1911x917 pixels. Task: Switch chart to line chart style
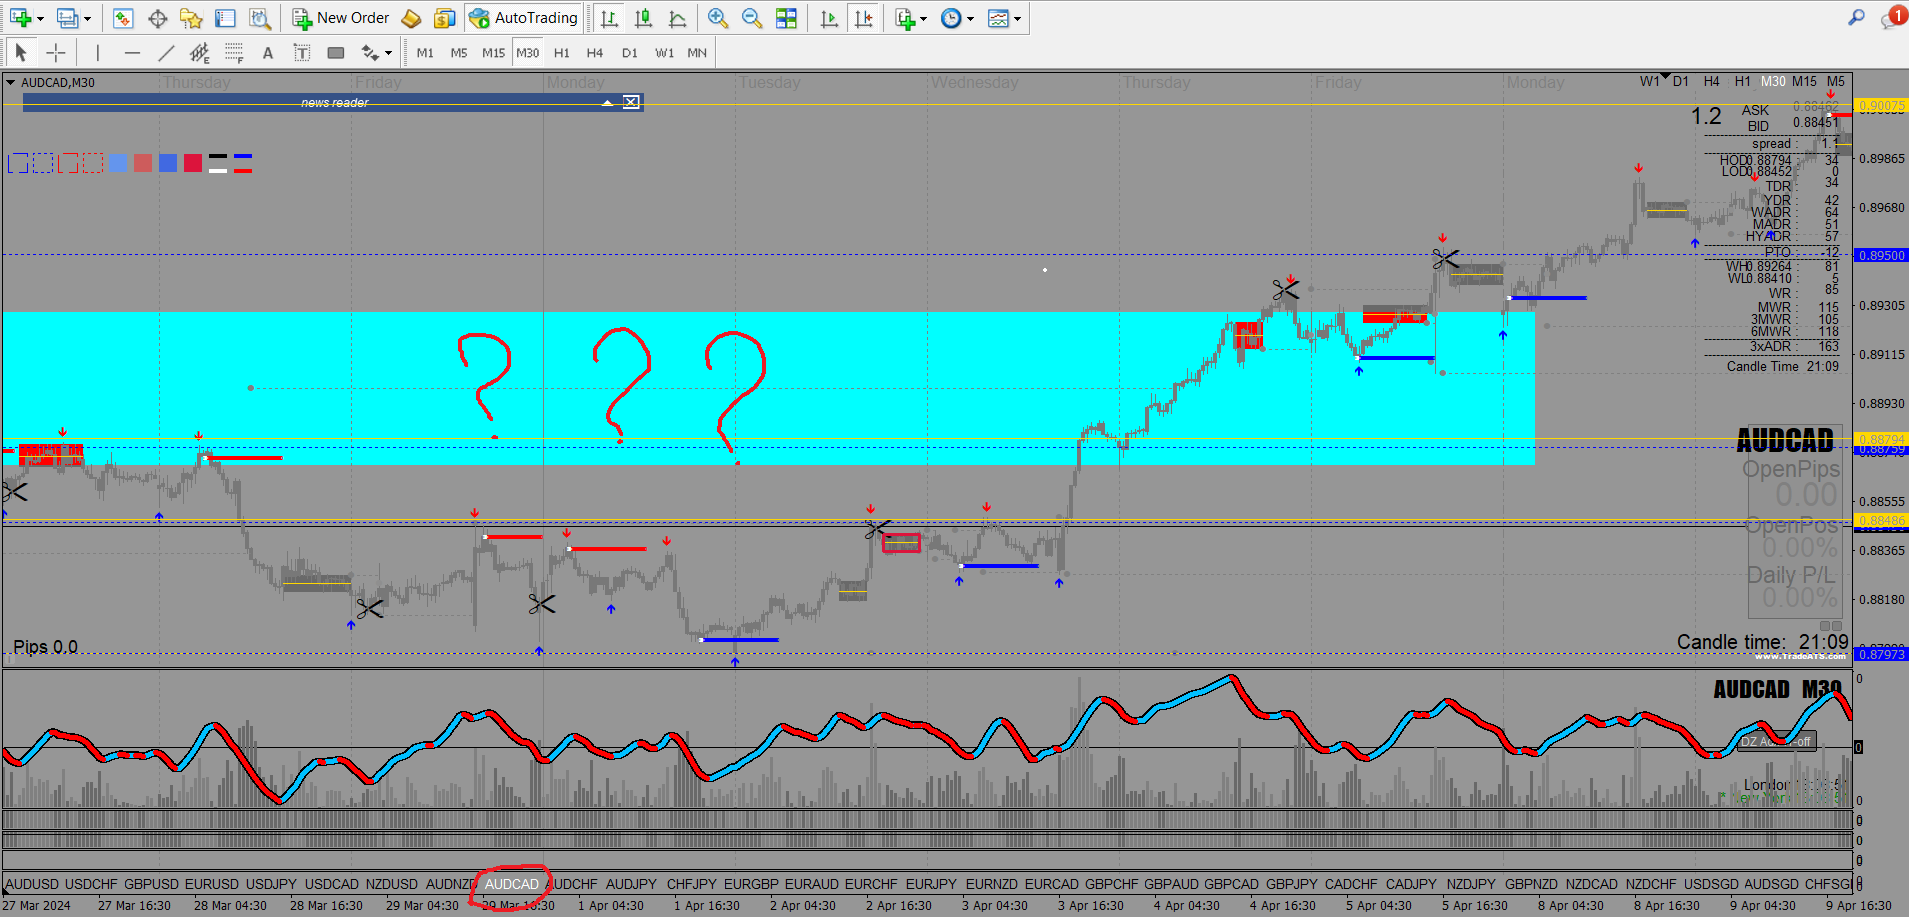(678, 18)
